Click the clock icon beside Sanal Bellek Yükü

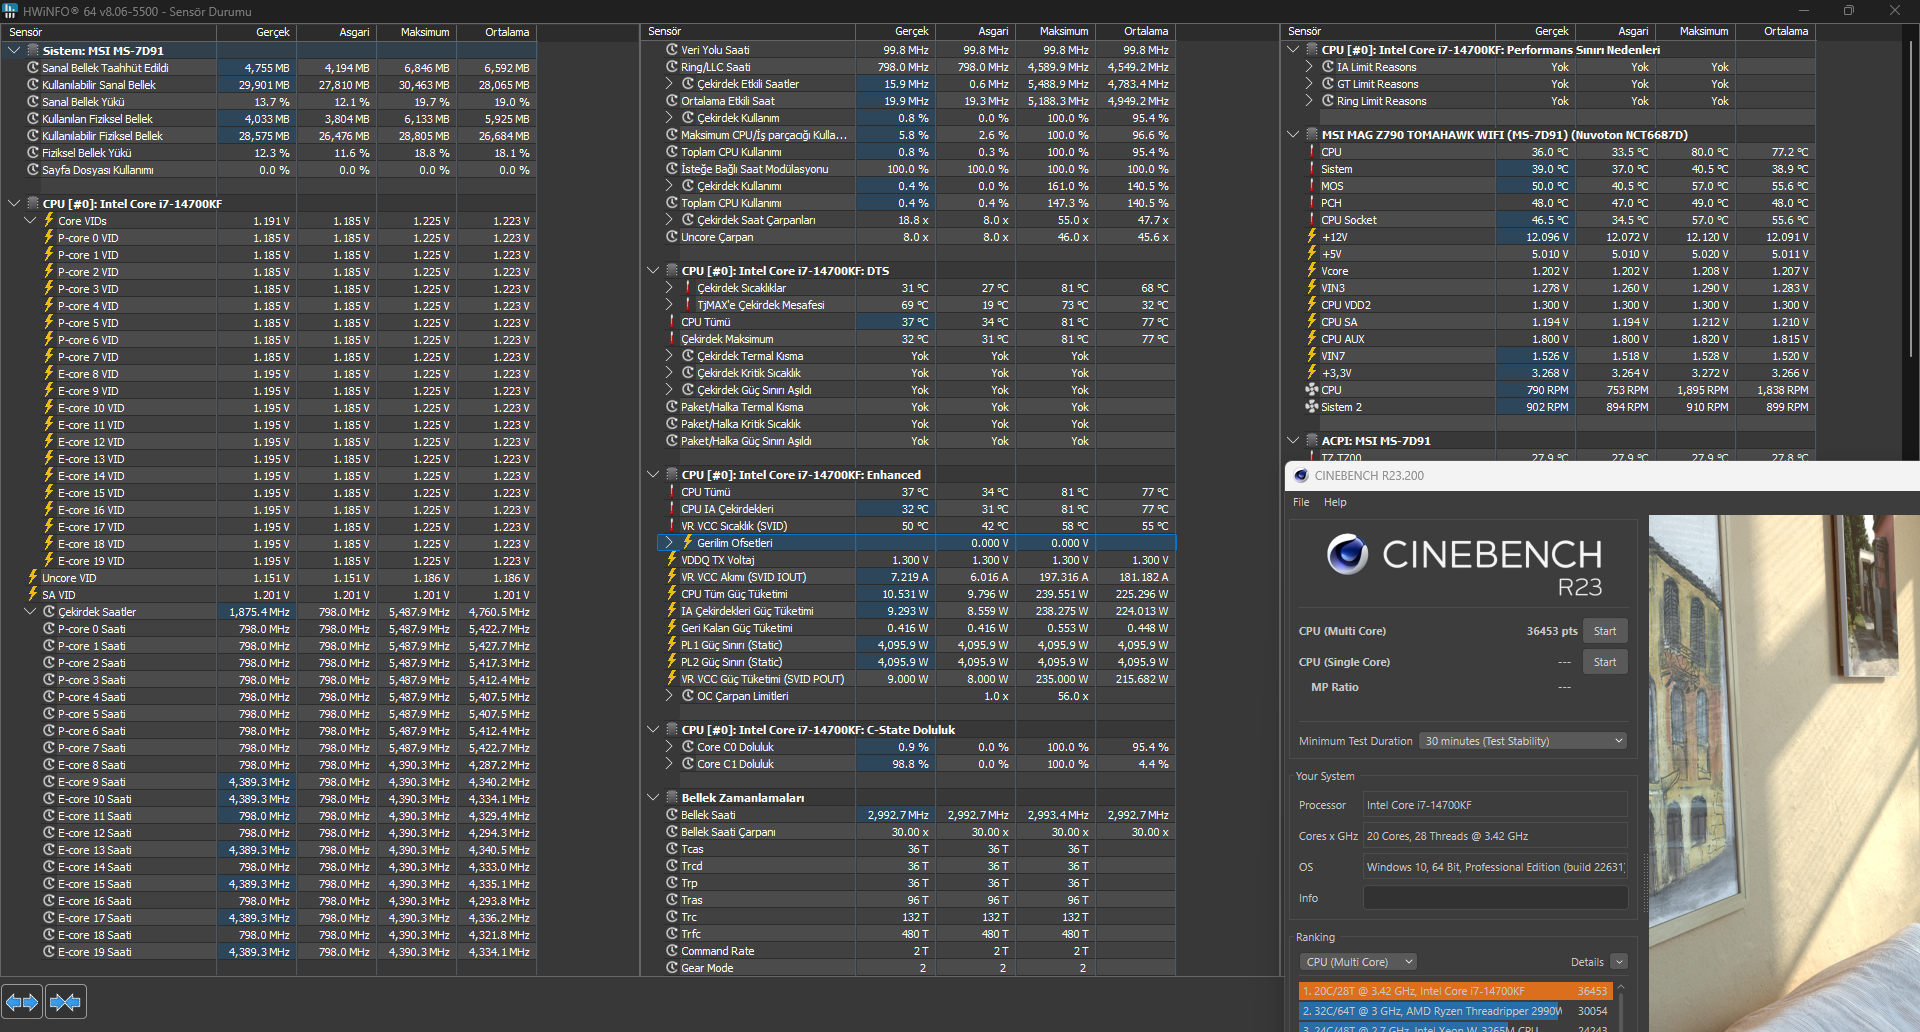(33, 102)
